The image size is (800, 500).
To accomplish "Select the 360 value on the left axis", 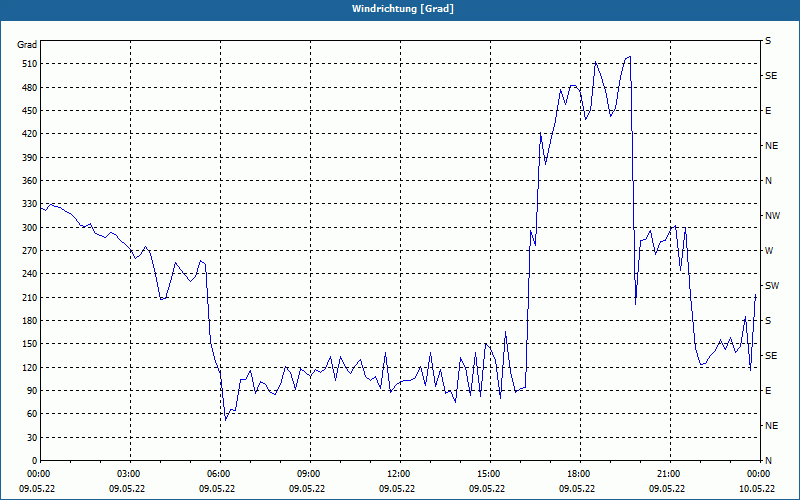I will 29,181.
